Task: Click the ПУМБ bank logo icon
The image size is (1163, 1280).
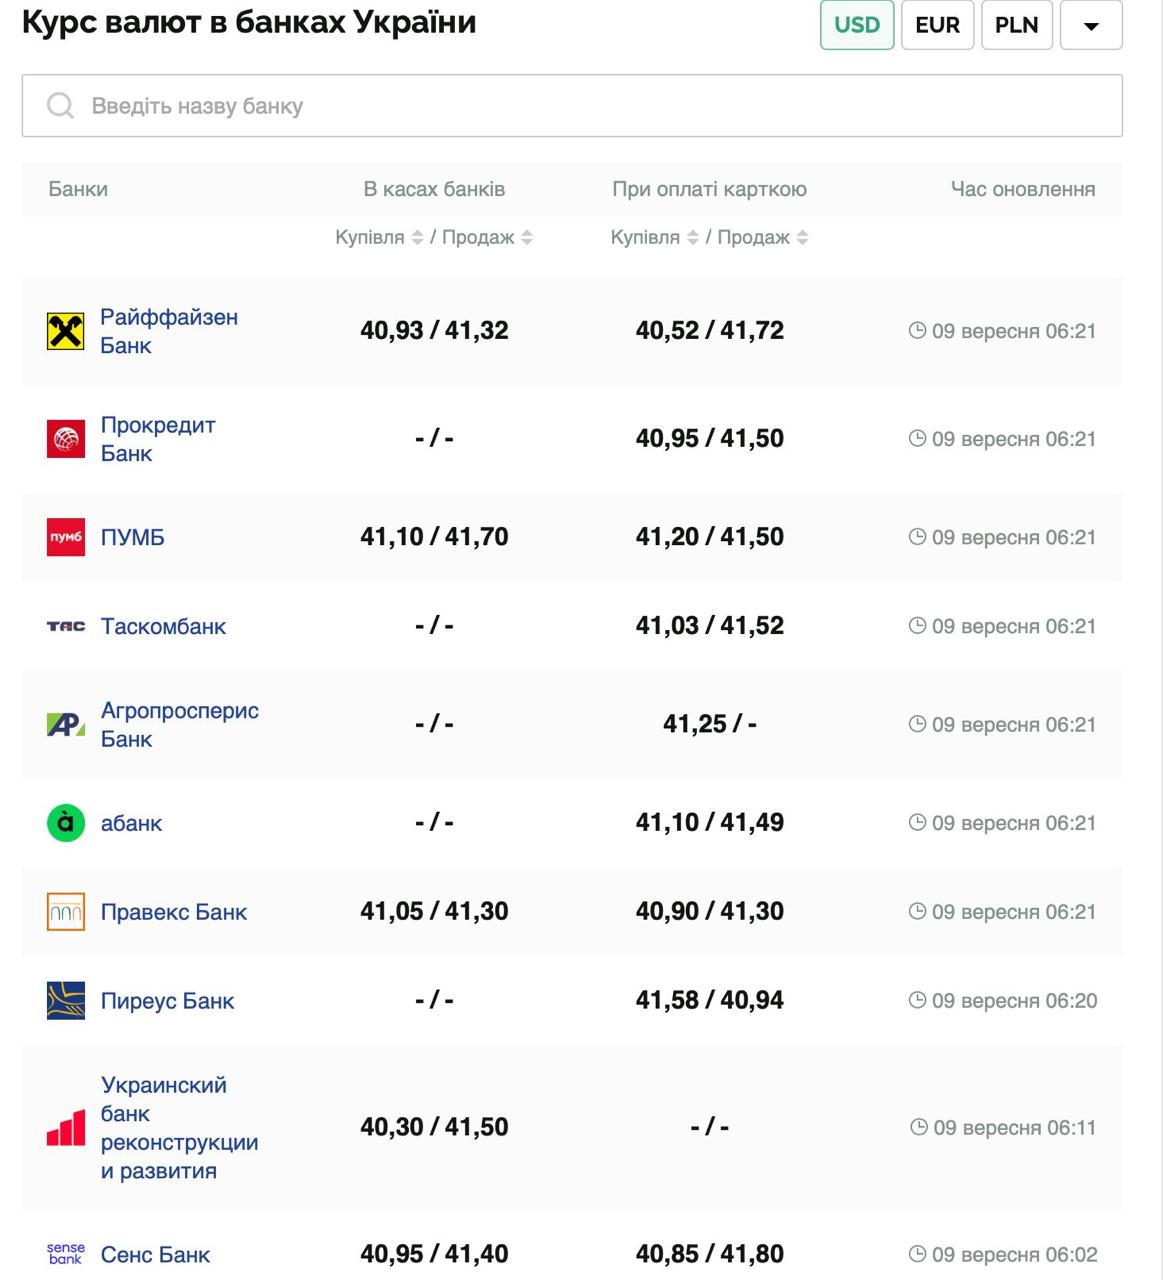Action: point(66,537)
